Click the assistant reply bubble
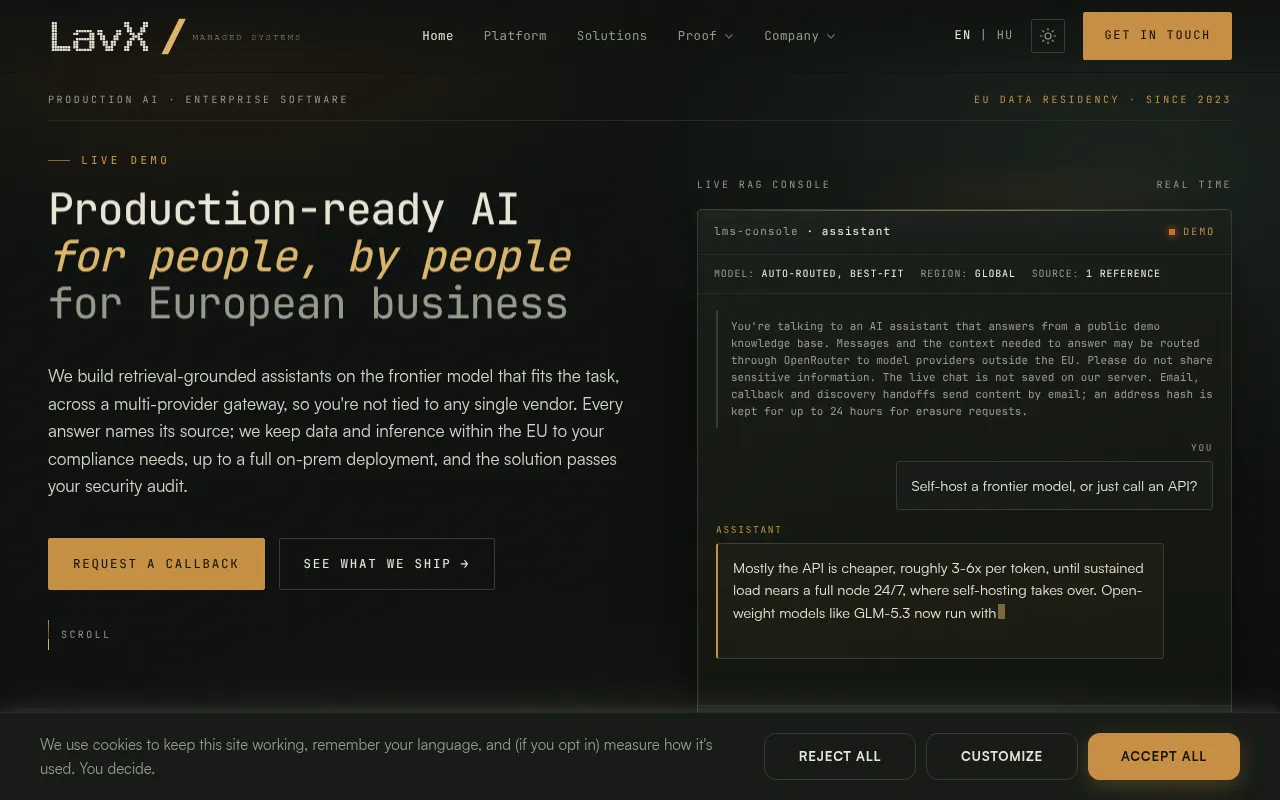The height and width of the screenshot is (800, 1280). (x=940, y=601)
